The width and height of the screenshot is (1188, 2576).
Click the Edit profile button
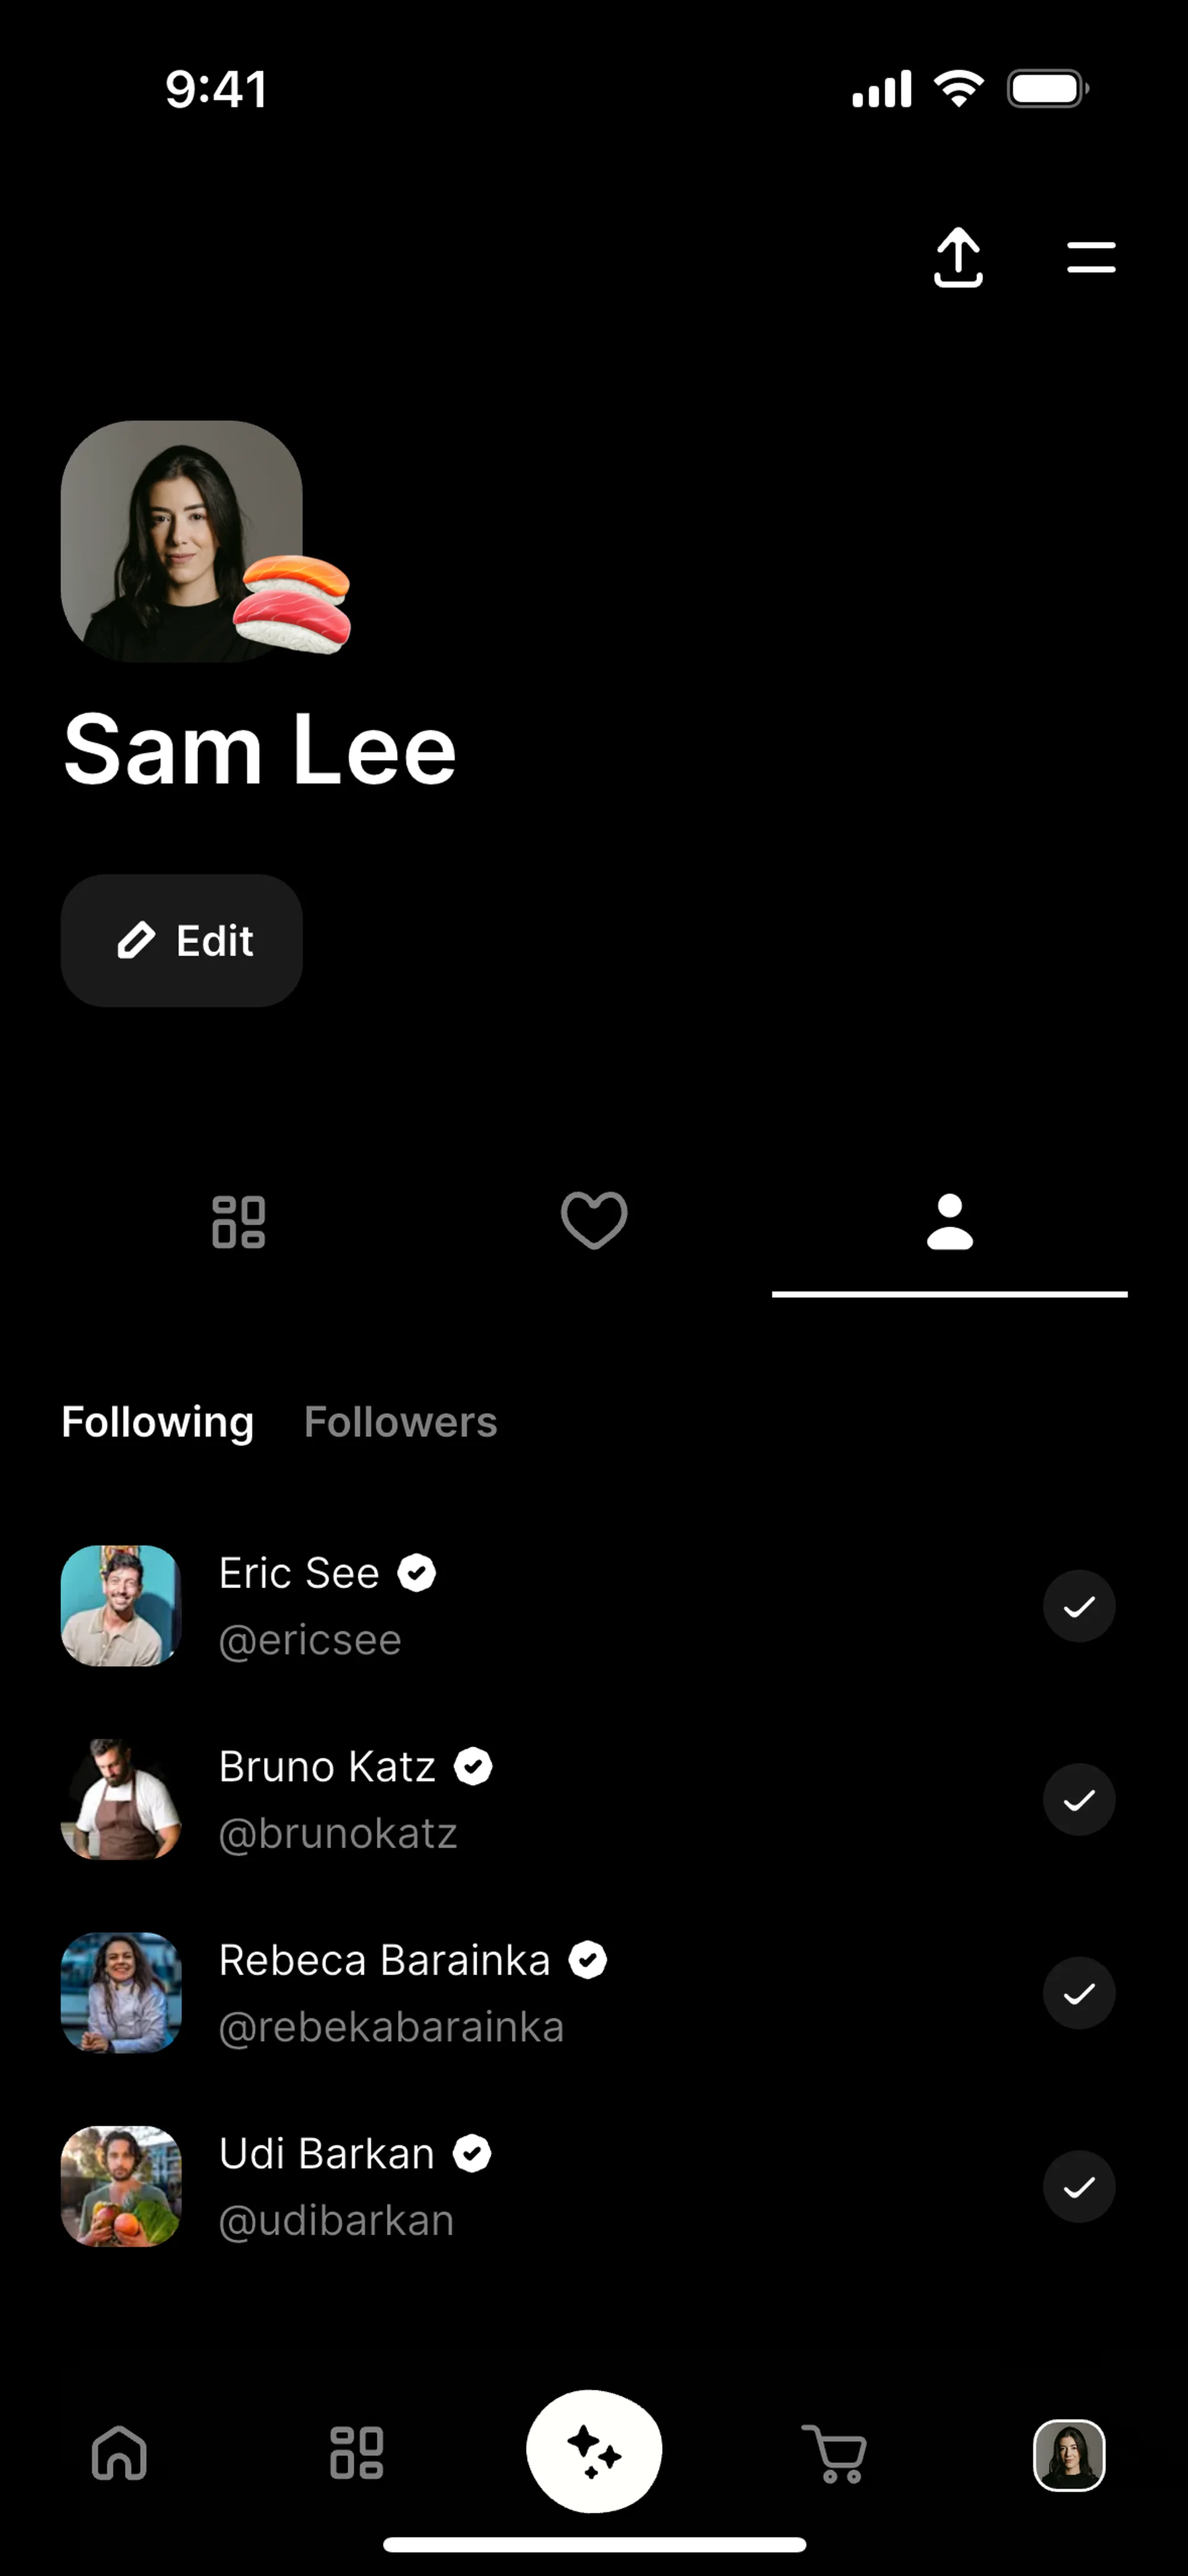(182, 941)
